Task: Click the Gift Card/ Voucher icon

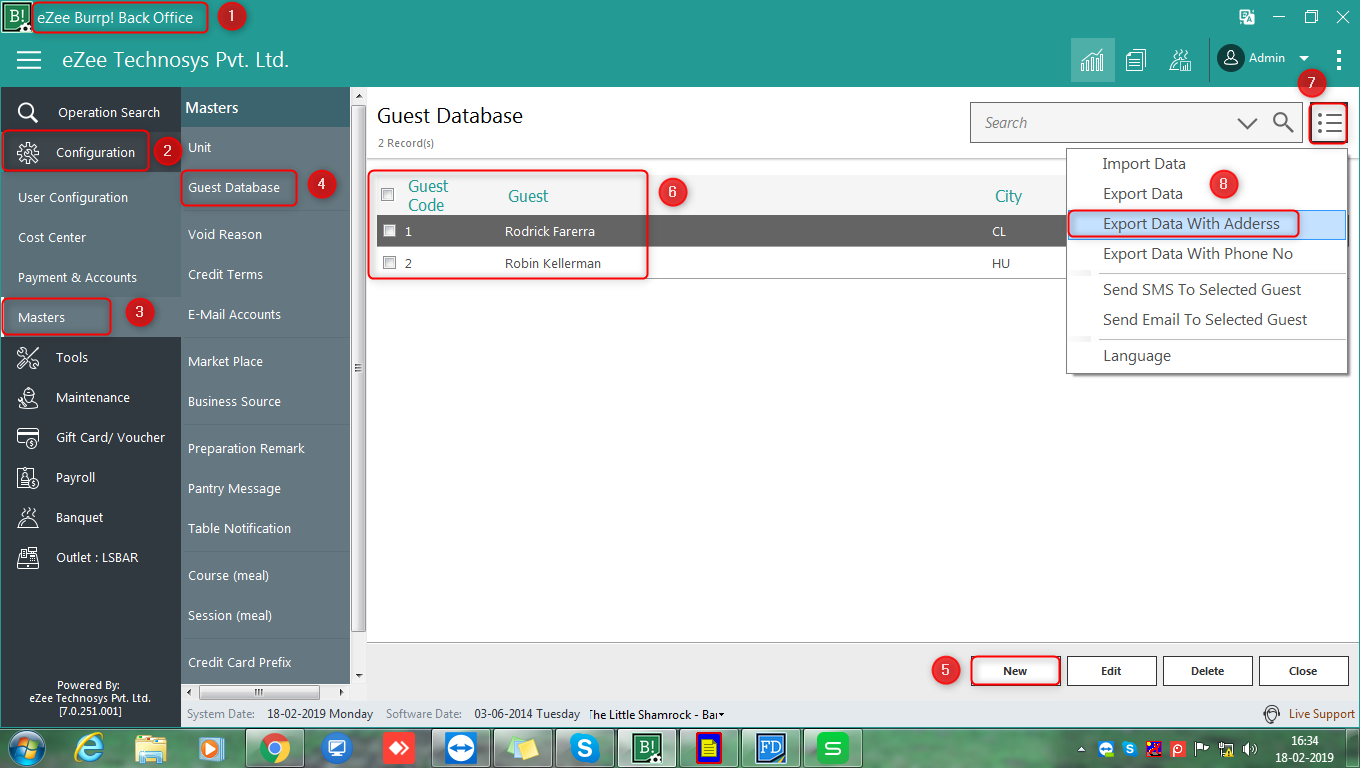Action: [x=28, y=437]
